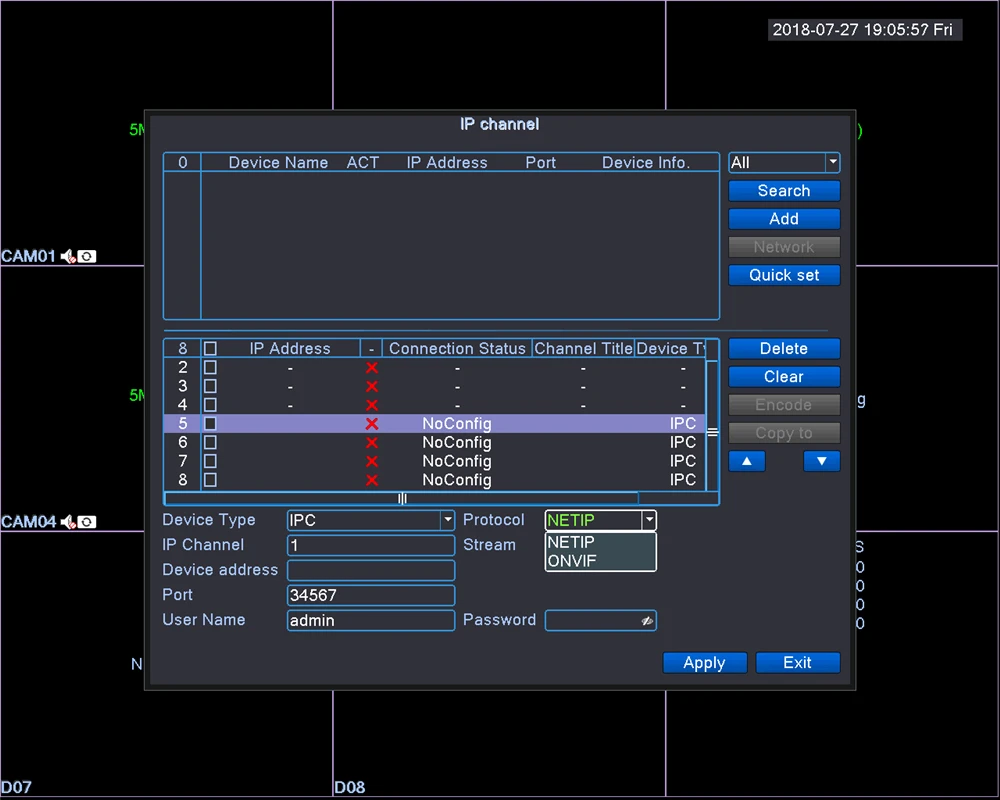Check the box for channel row 7
Viewport: 1000px width, 800px height.
point(210,461)
